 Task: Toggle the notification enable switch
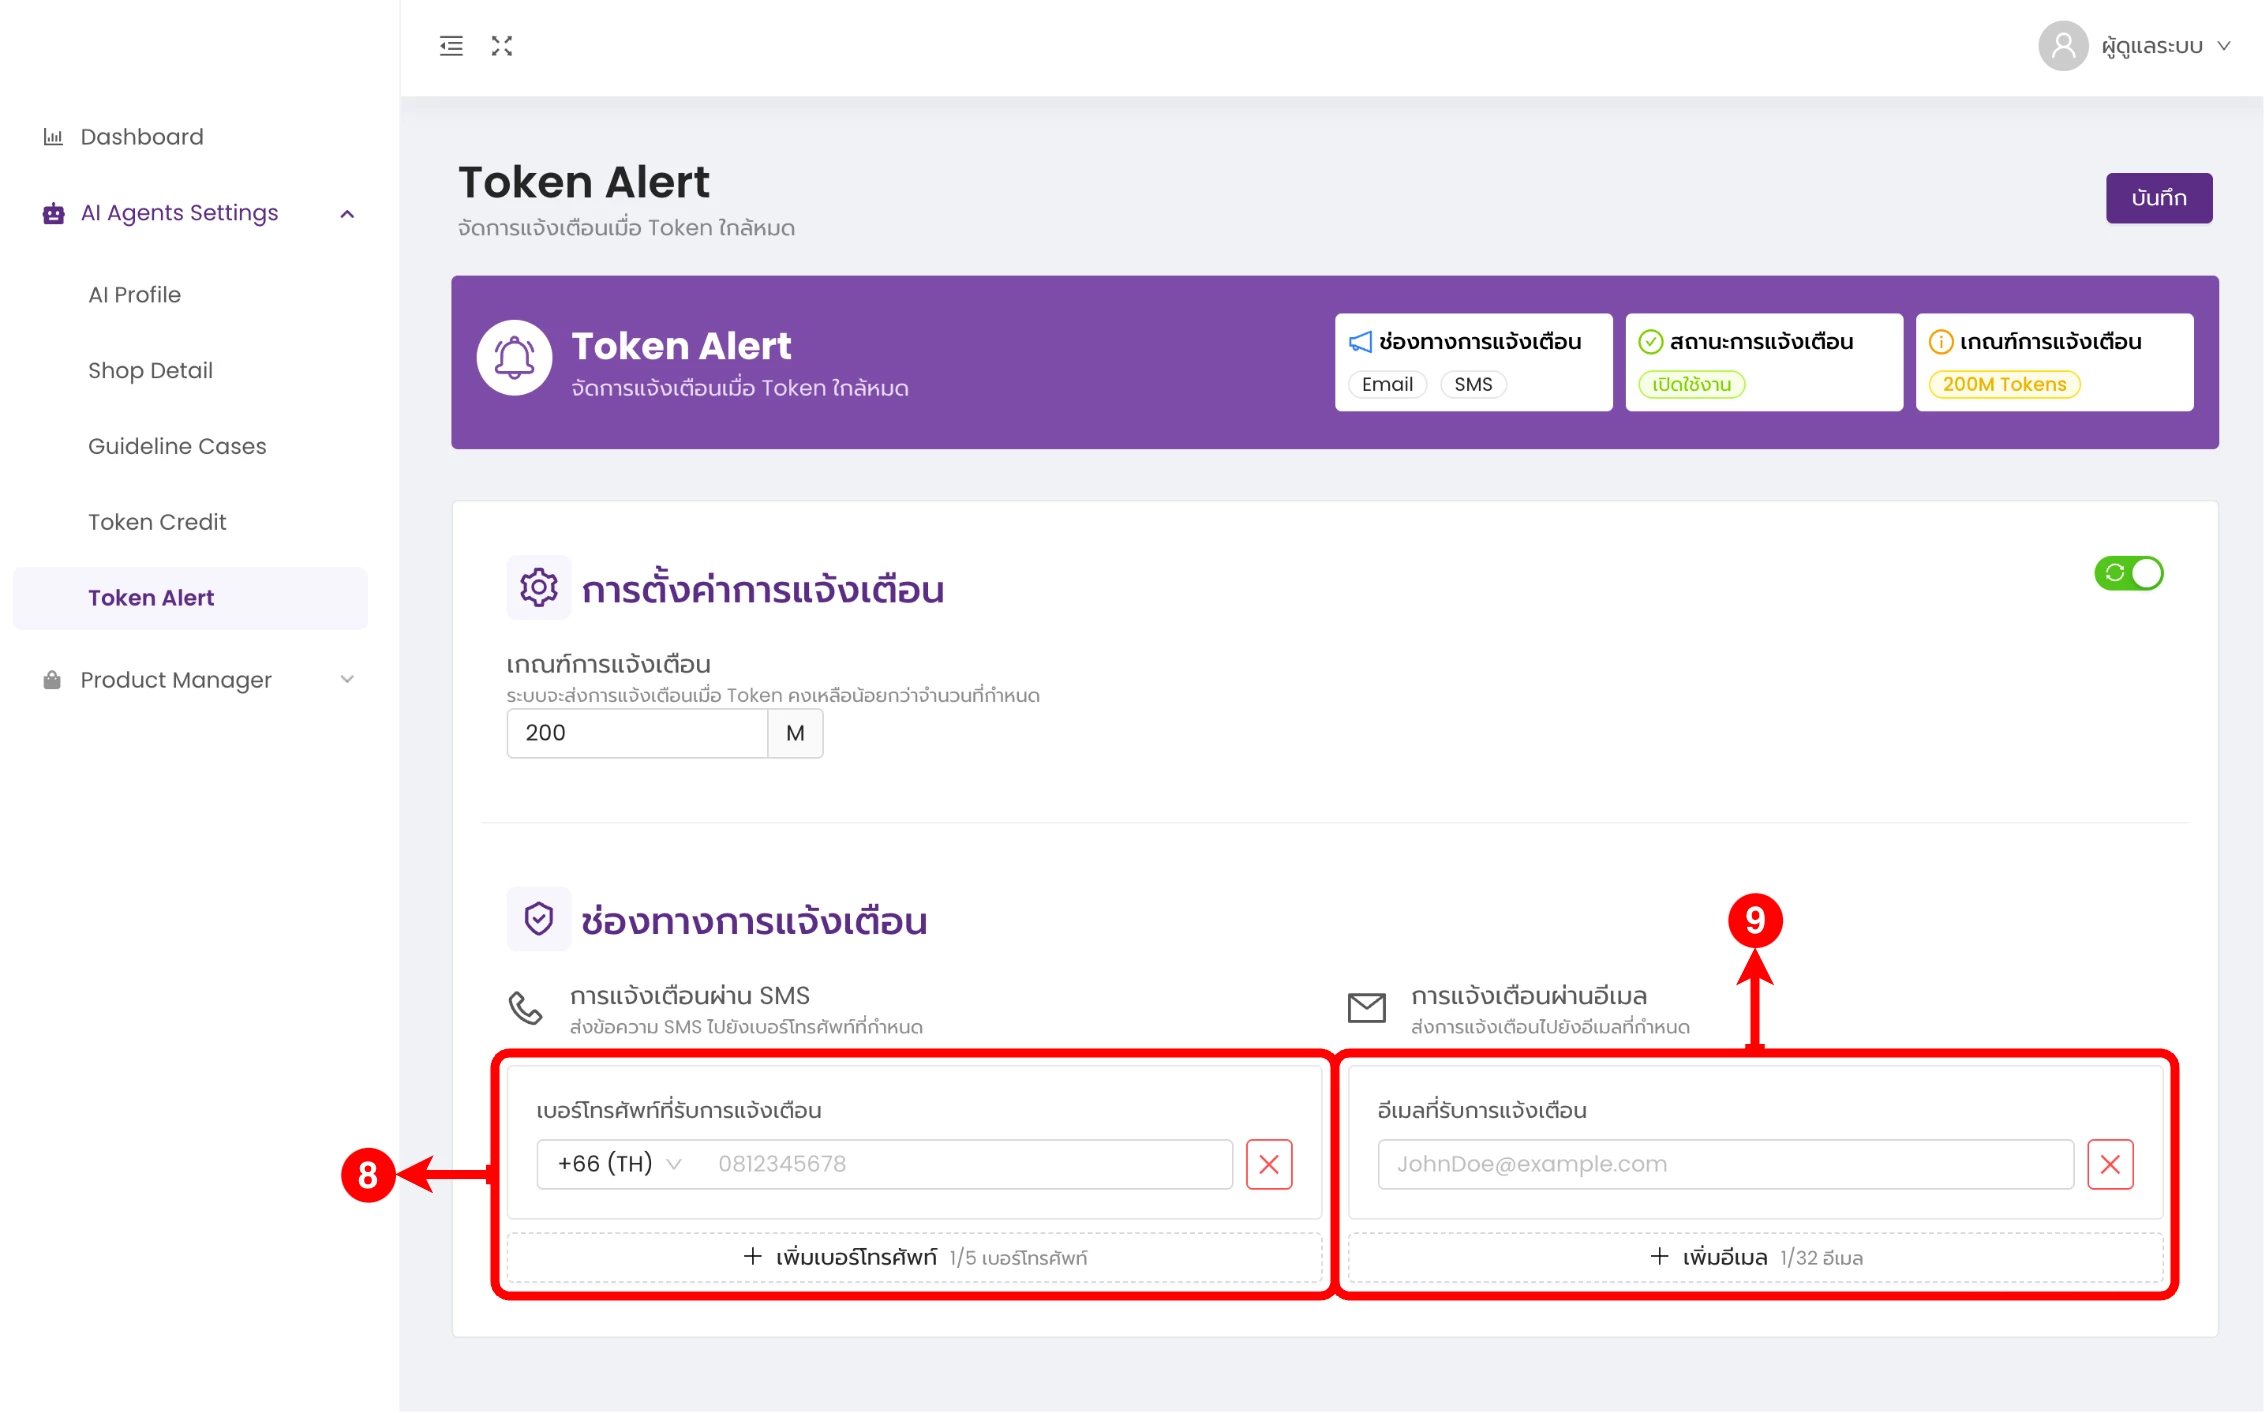pos(2128,573)
